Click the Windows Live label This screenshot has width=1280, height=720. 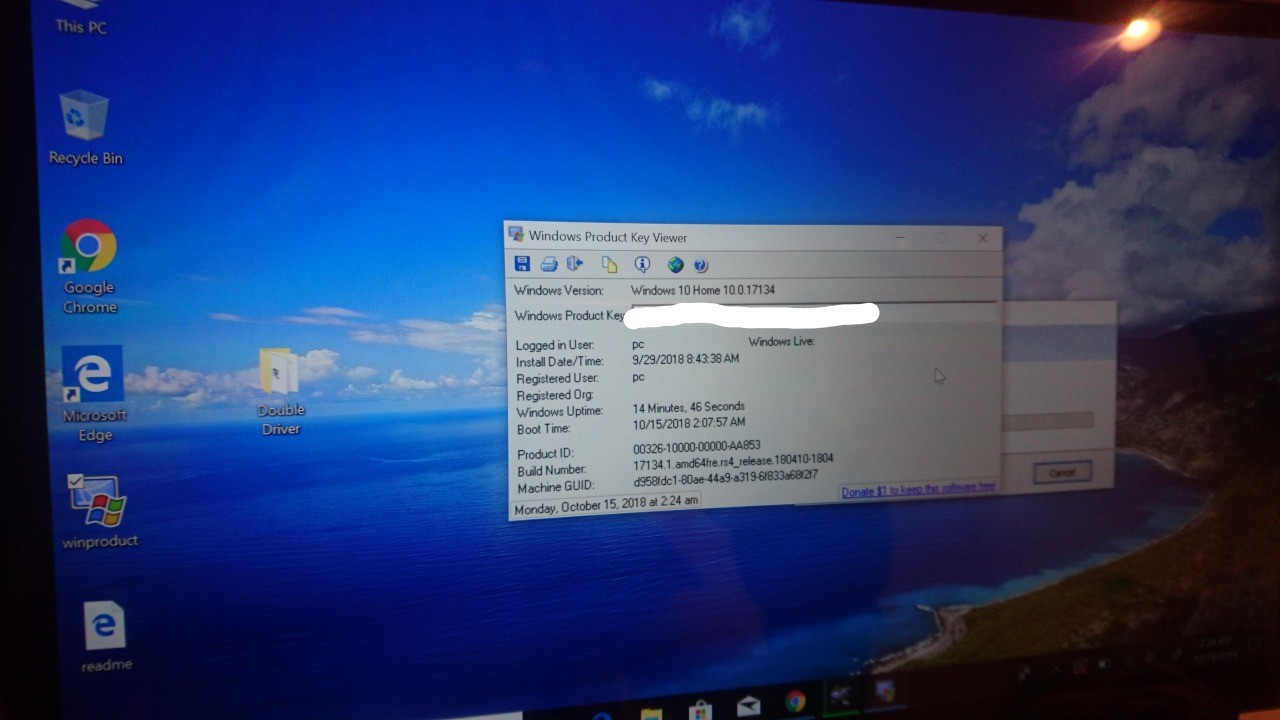(x=782, y=341)
